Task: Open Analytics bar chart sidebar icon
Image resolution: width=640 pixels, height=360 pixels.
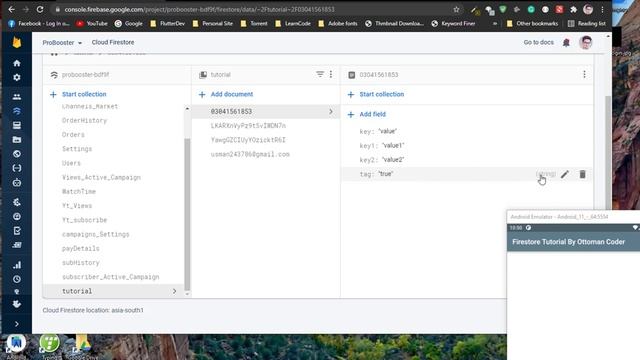Action: point(17,265)
